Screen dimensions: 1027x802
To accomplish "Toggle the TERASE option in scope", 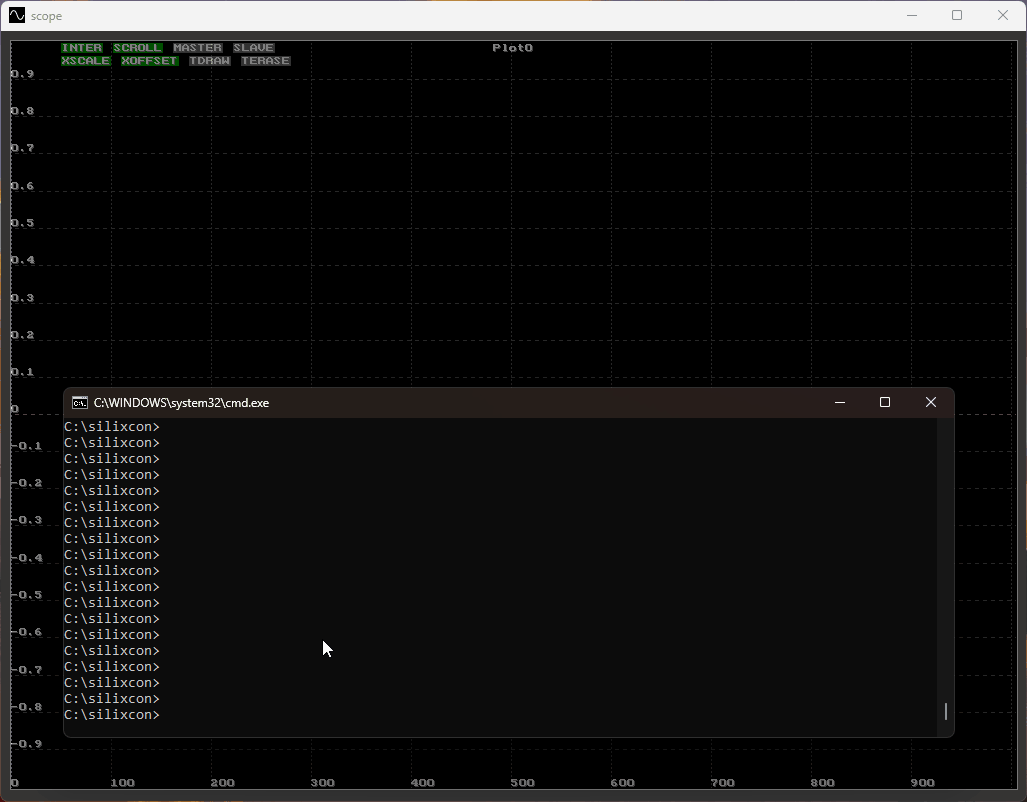I will [x=265, y=61].
